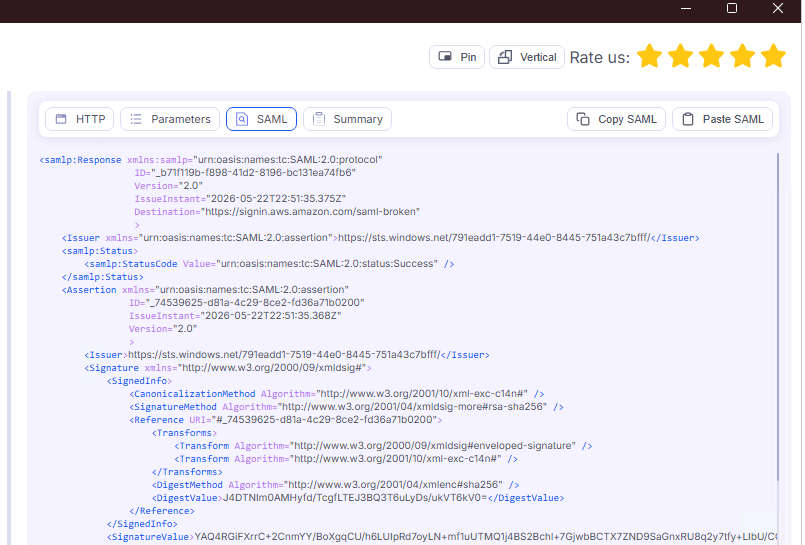Screen dimensions: 805x545
Task: Click the "Rate us:" label
Action: tap(600, 57)
